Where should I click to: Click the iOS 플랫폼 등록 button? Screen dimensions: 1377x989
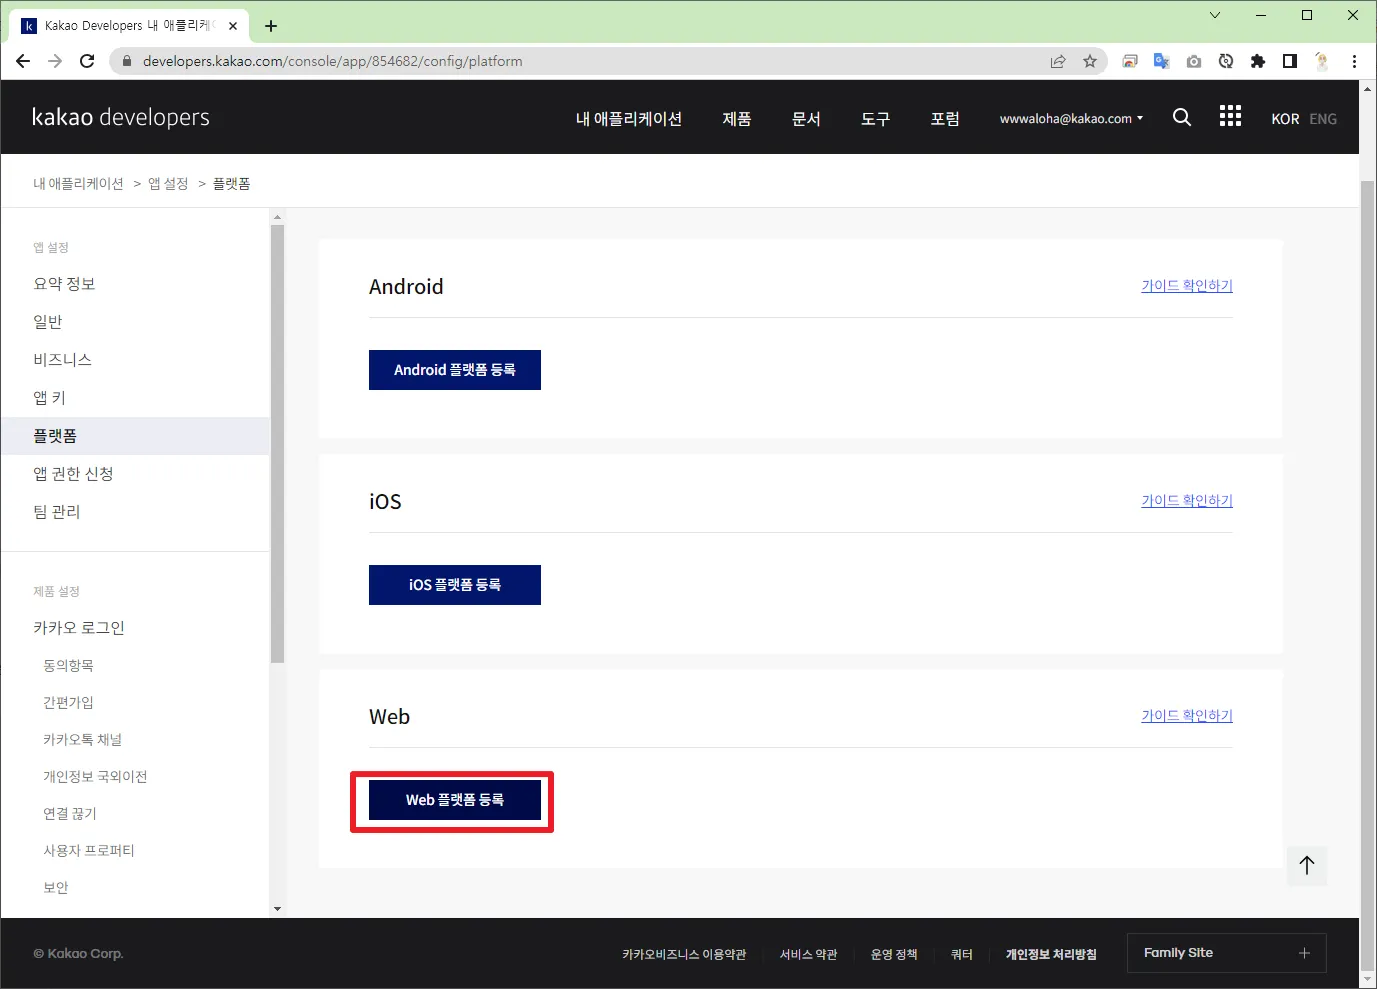click(x=455, y=585)
